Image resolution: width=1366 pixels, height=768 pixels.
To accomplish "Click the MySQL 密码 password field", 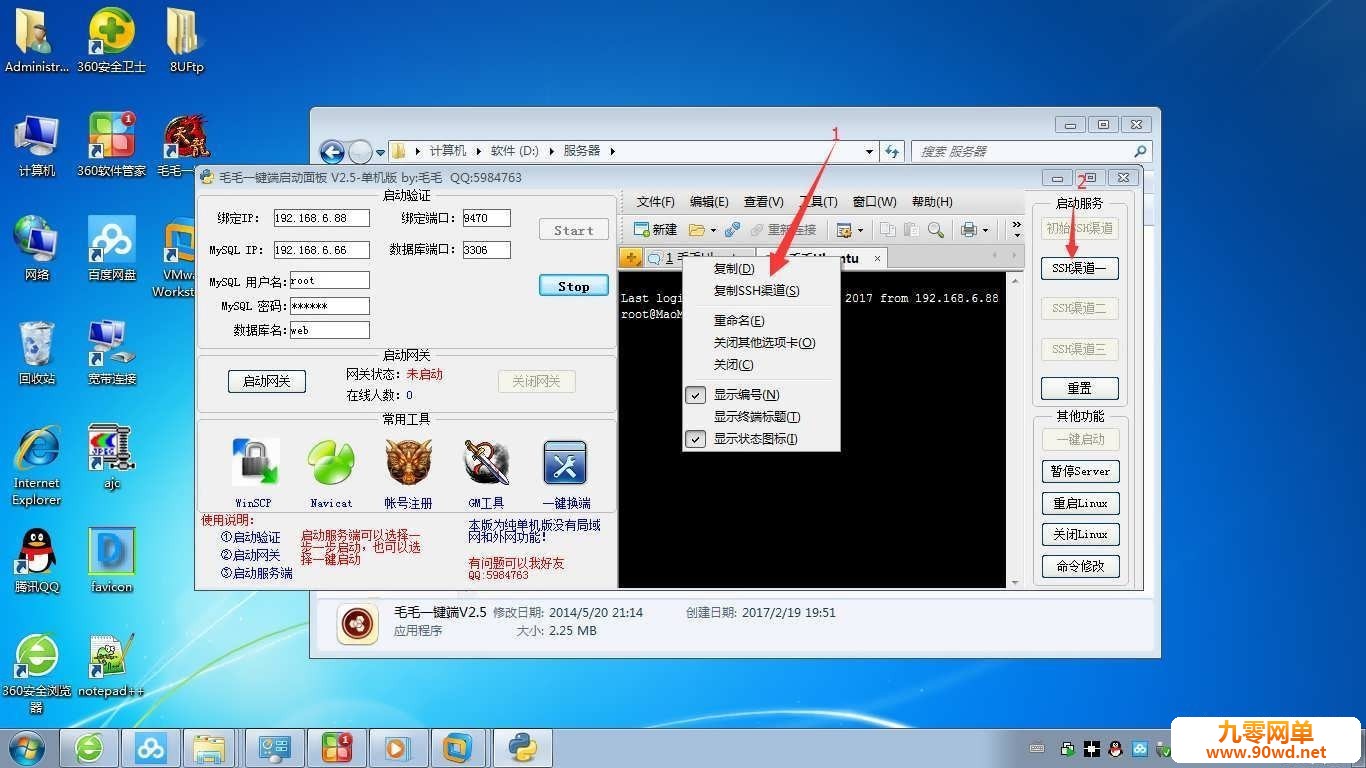I will (x=329, y=306).
